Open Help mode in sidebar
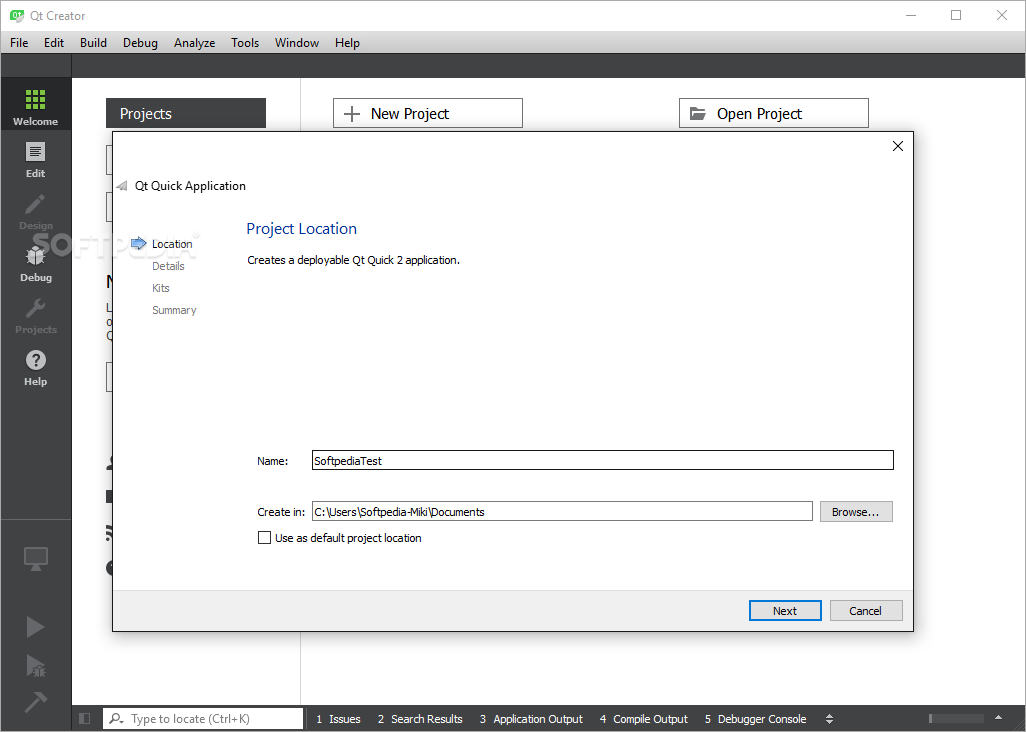The image size is (1026, 732). [35, 366]
